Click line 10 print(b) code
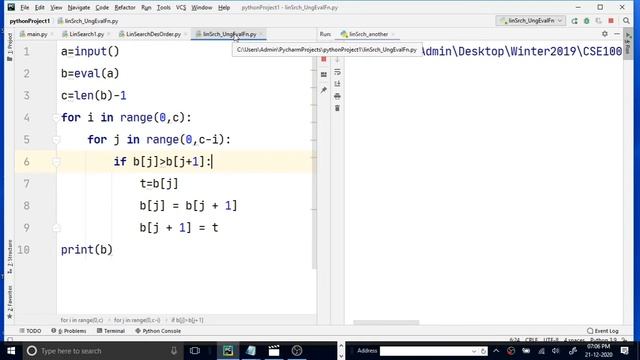Viewport: 640px width, 360px height. (x=87, y=249)
